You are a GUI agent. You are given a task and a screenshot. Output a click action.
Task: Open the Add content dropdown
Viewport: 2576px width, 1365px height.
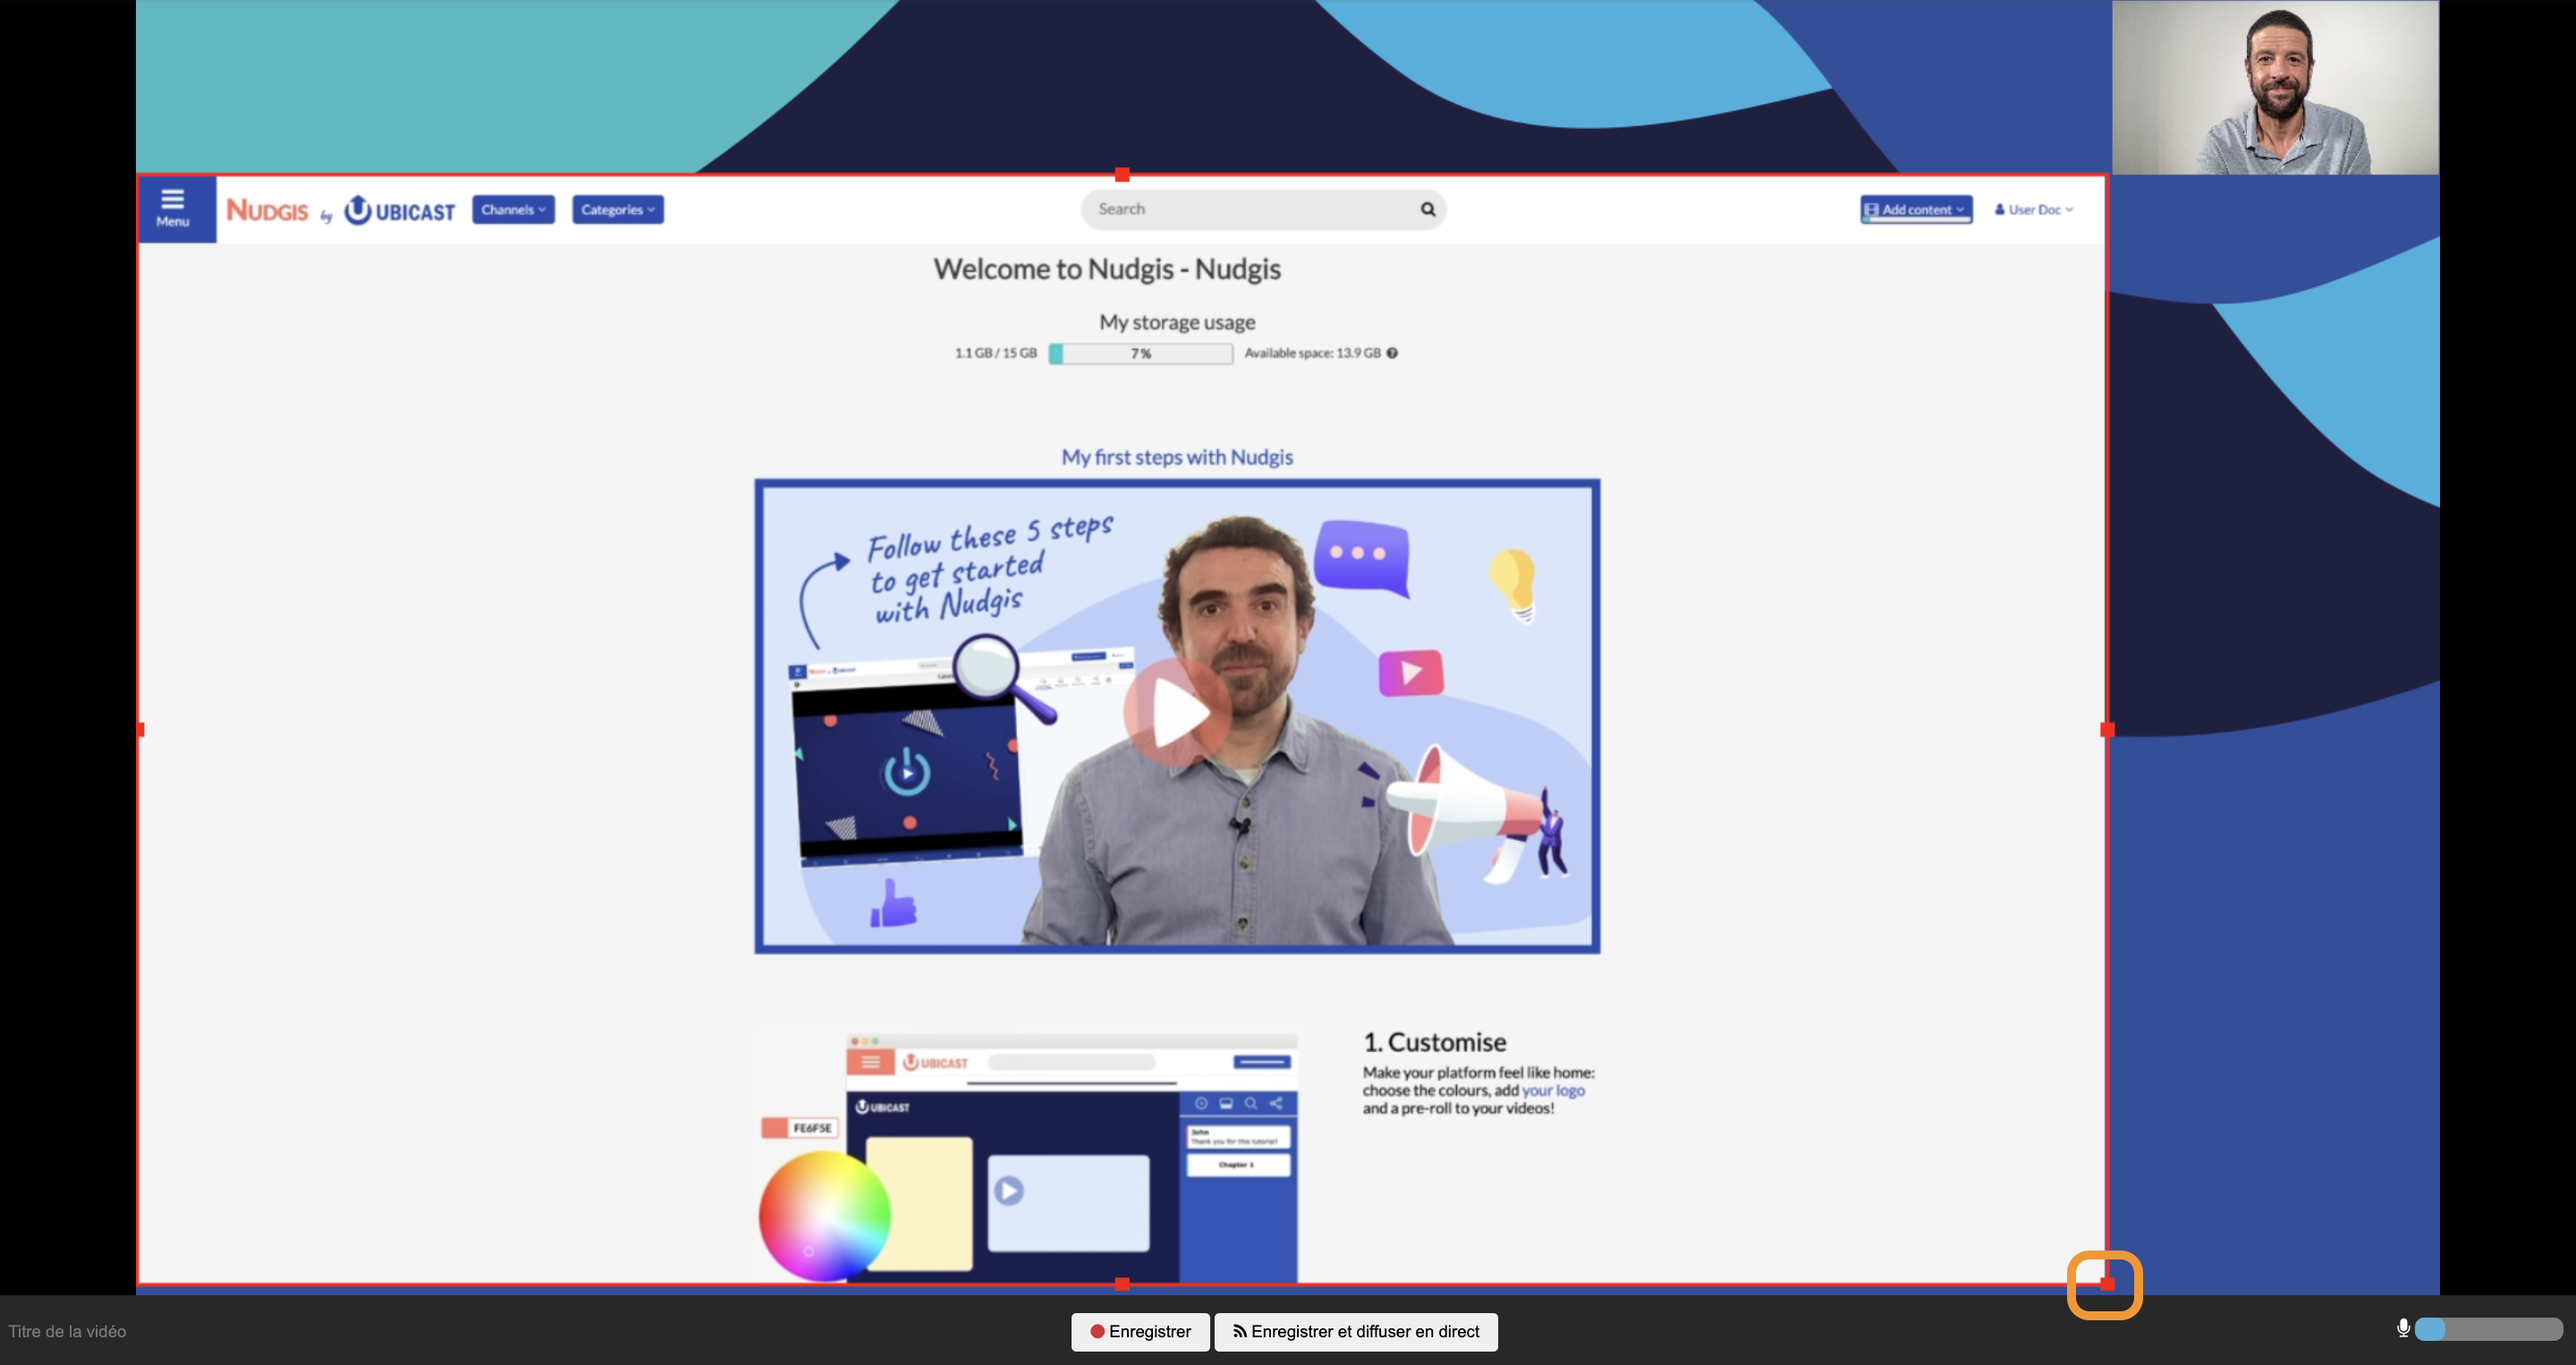click(x=1916, y=209)
